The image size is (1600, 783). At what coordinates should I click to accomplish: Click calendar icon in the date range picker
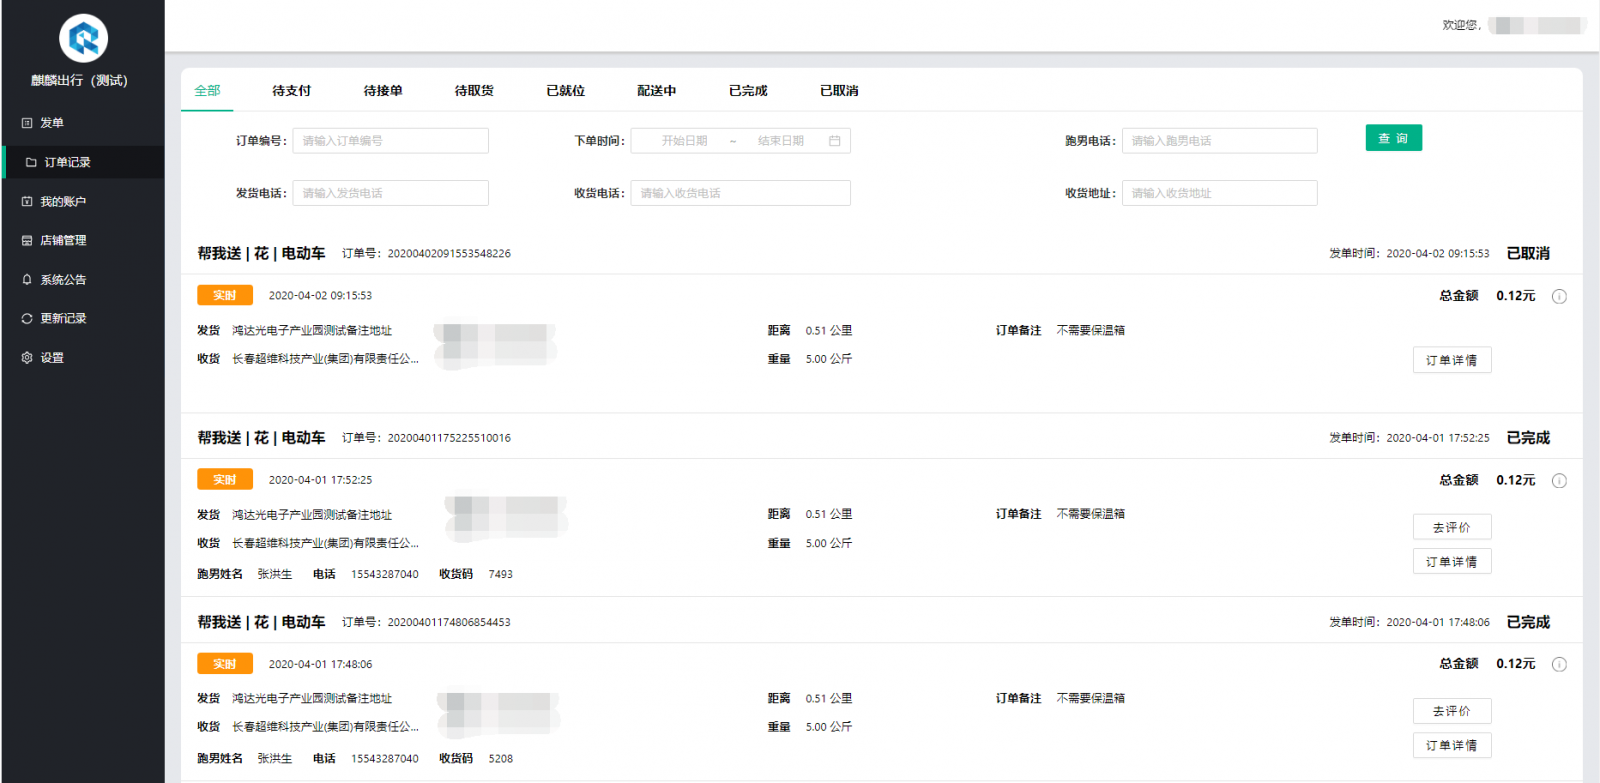834,141
